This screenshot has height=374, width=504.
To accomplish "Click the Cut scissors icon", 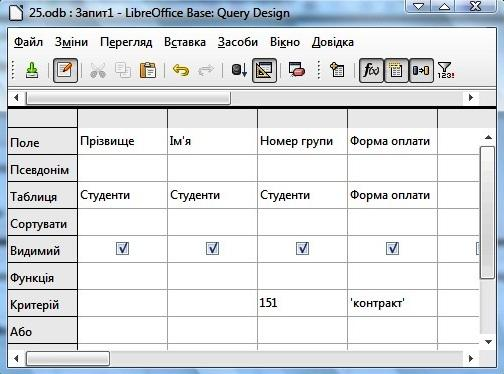I will (x=98, y=70).
